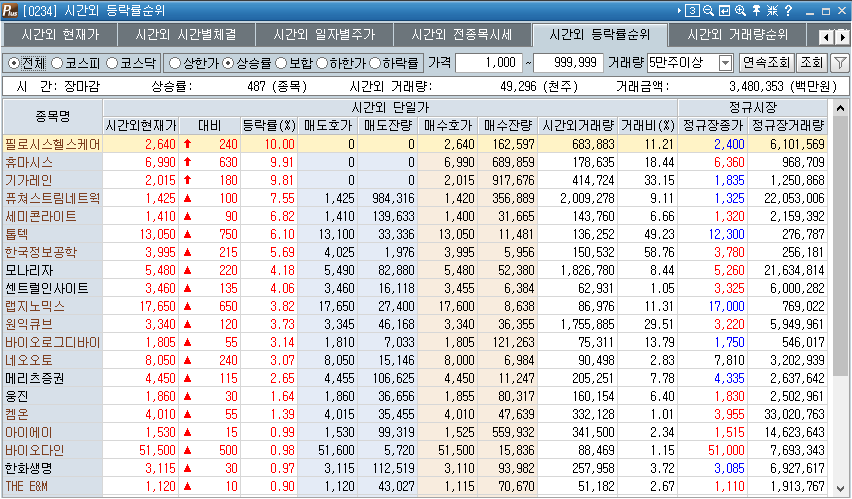Image resolution: width=852 pixels, height=499 pixels.
Task: Click the help question mark icon
Action: (788, 10)
